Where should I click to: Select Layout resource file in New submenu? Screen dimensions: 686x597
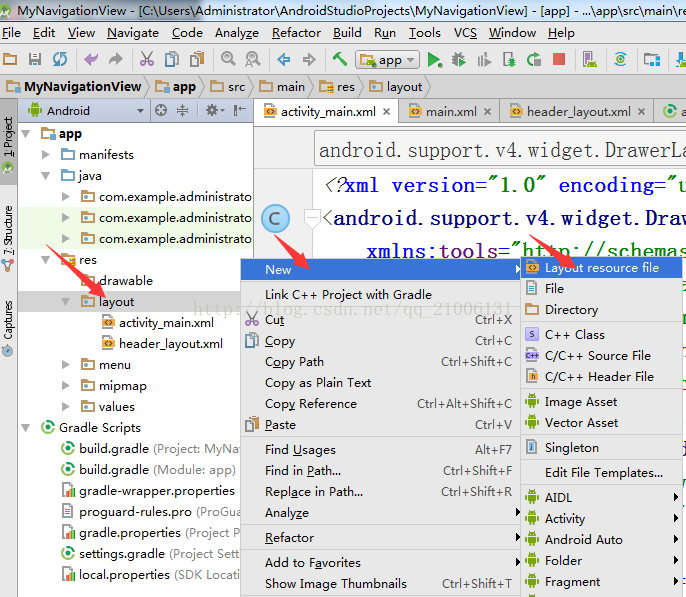click(602, 268)
